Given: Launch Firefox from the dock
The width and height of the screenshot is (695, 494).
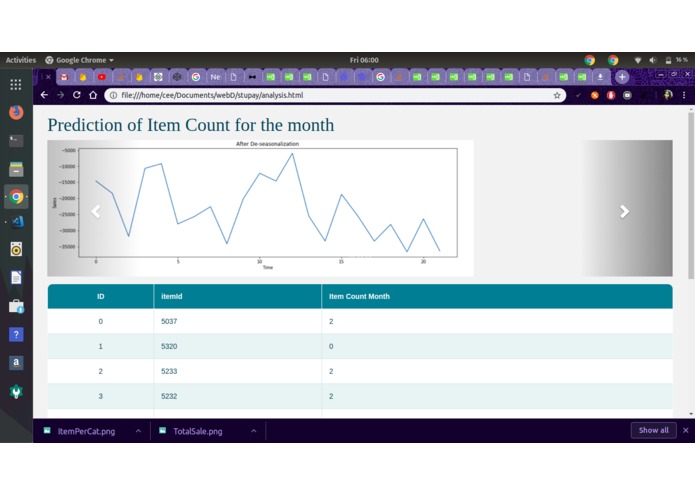Looking at the screenshot, I should click(16, 112).
